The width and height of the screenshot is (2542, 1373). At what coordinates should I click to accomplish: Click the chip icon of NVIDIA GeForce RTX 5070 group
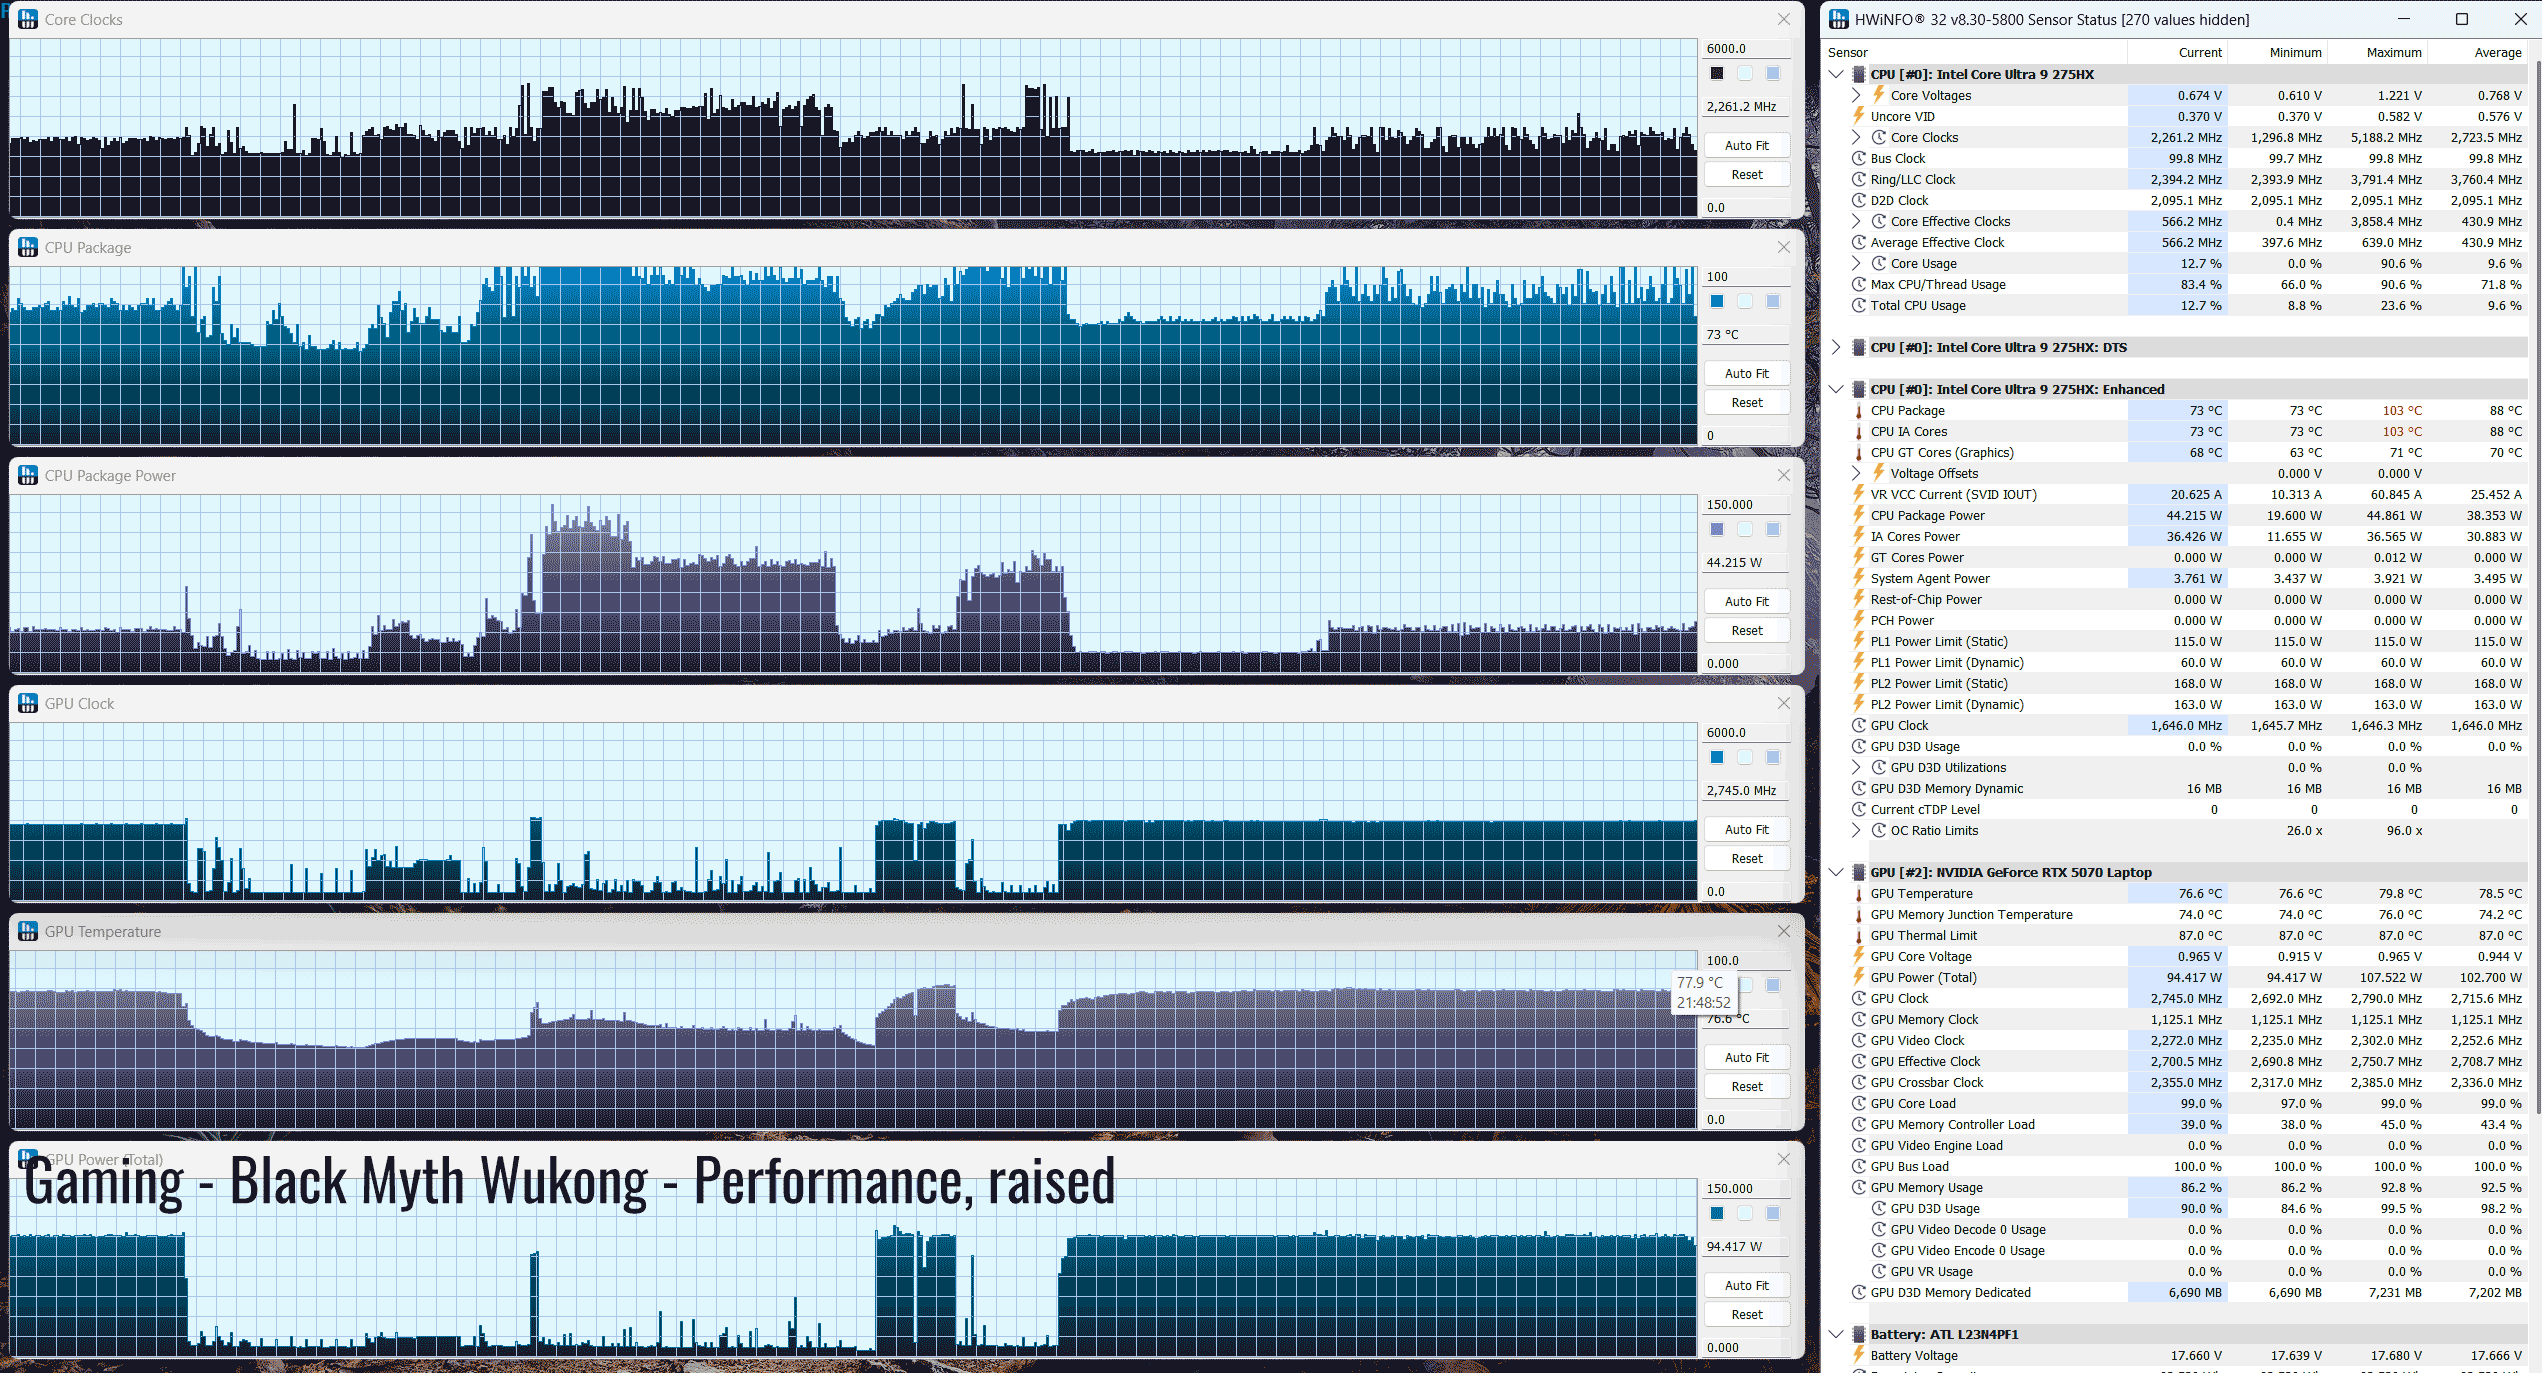(1859, 873)
